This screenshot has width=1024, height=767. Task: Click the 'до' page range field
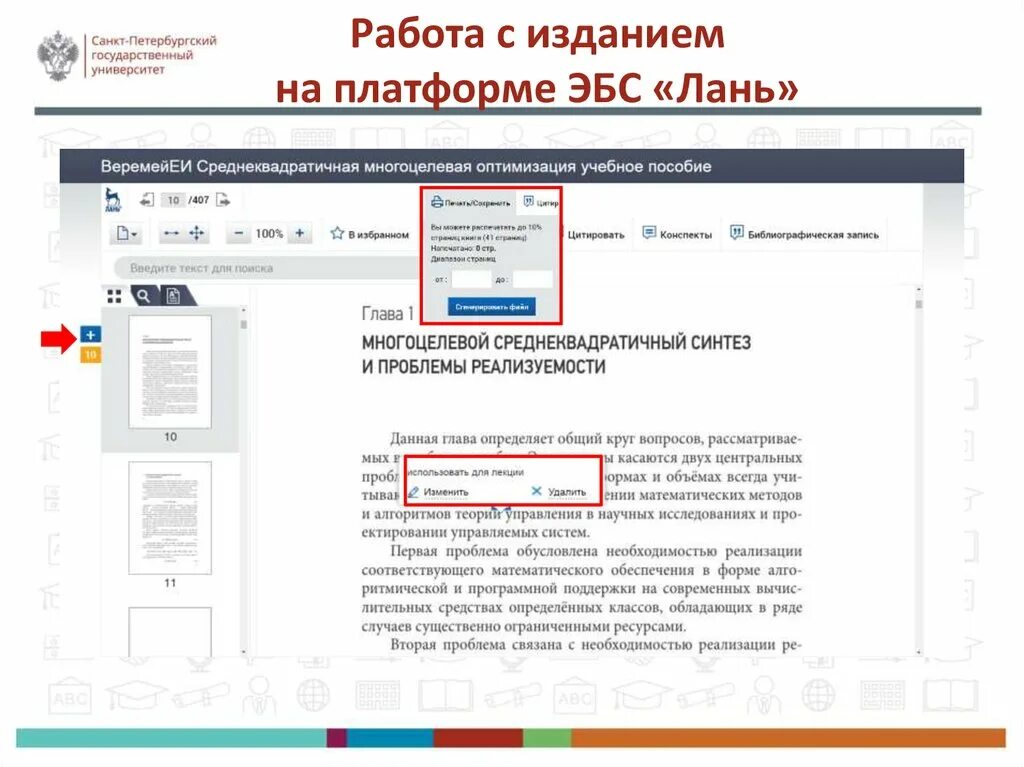pyautogui.click(x=532, y=279)
